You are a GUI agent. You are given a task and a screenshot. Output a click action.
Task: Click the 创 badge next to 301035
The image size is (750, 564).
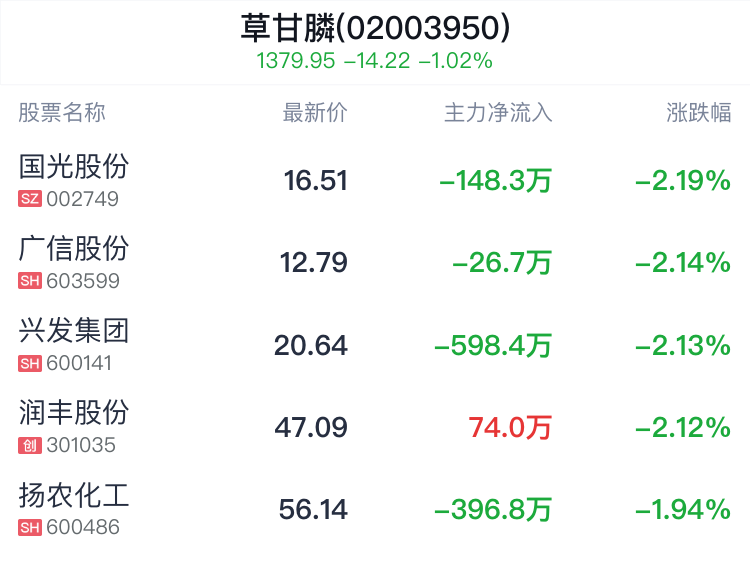click(30, 445)
